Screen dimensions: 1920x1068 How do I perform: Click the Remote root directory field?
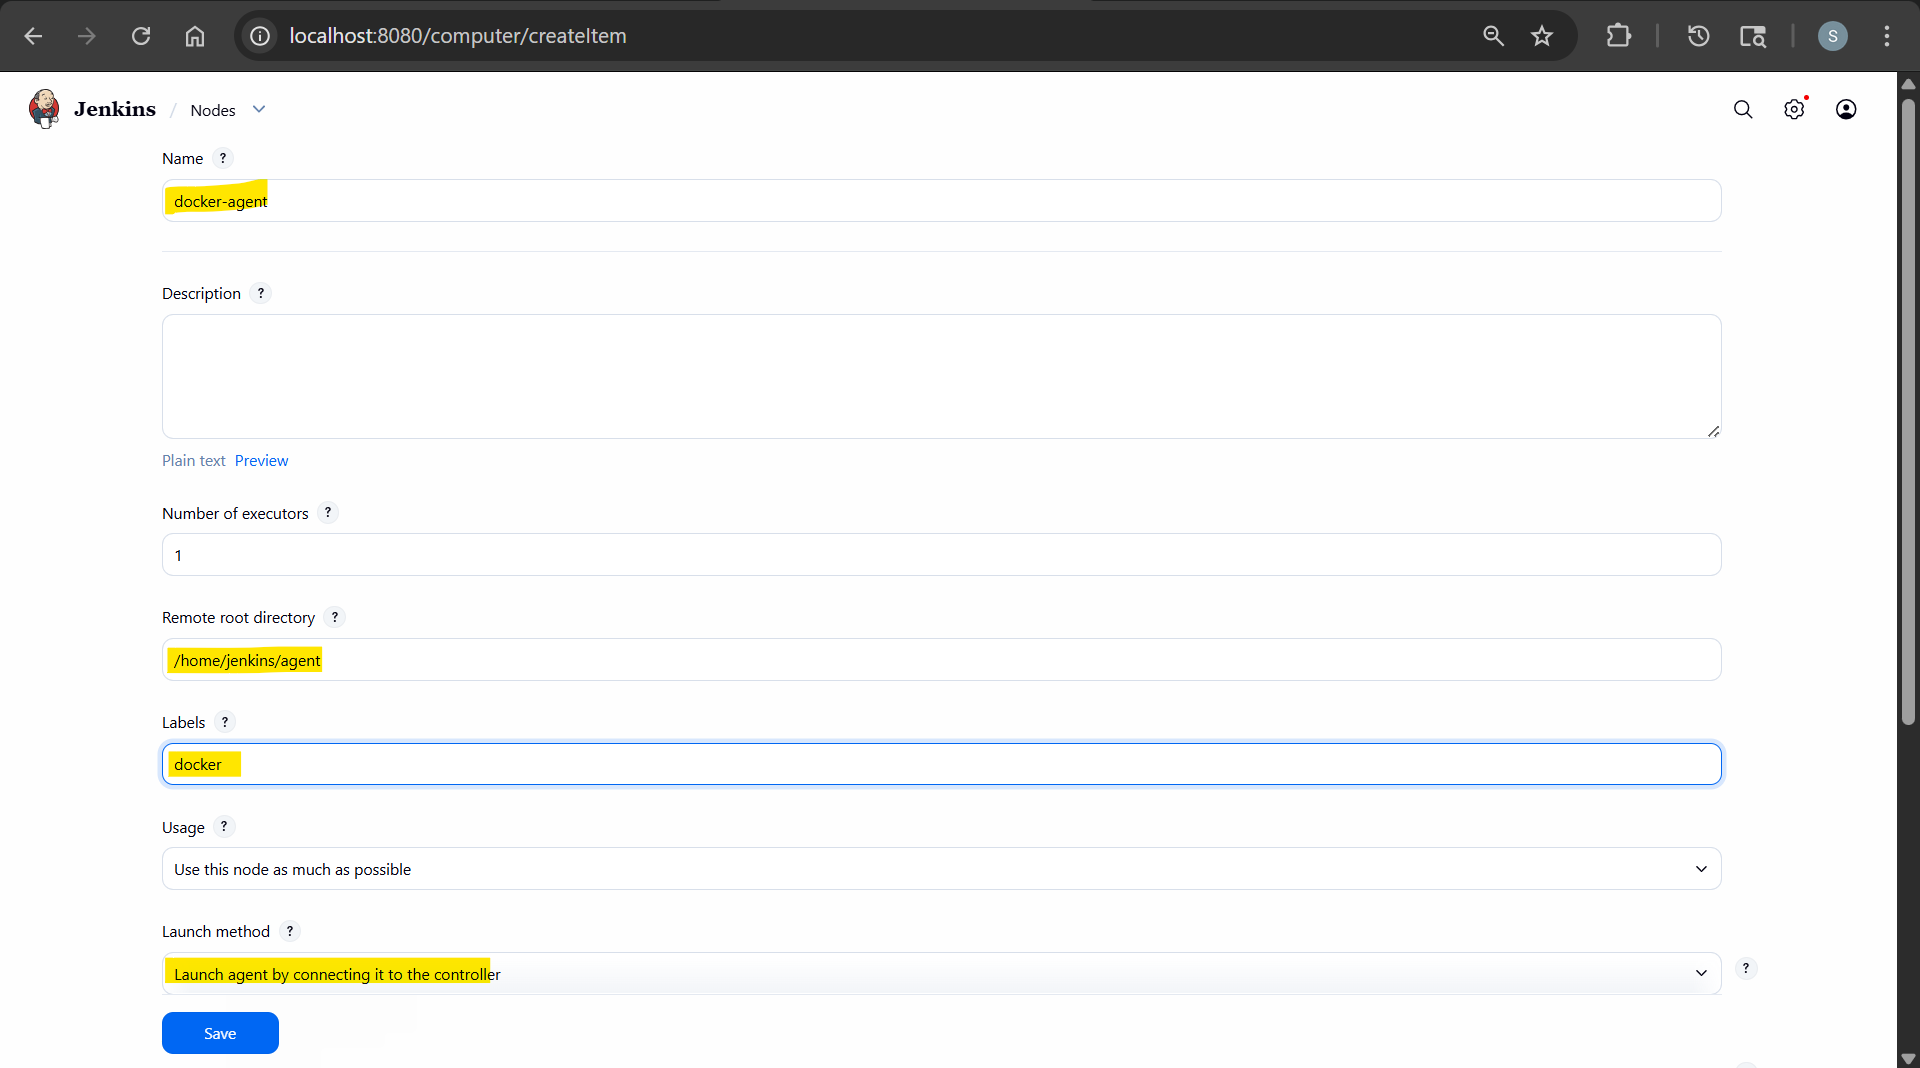[941, 660]
